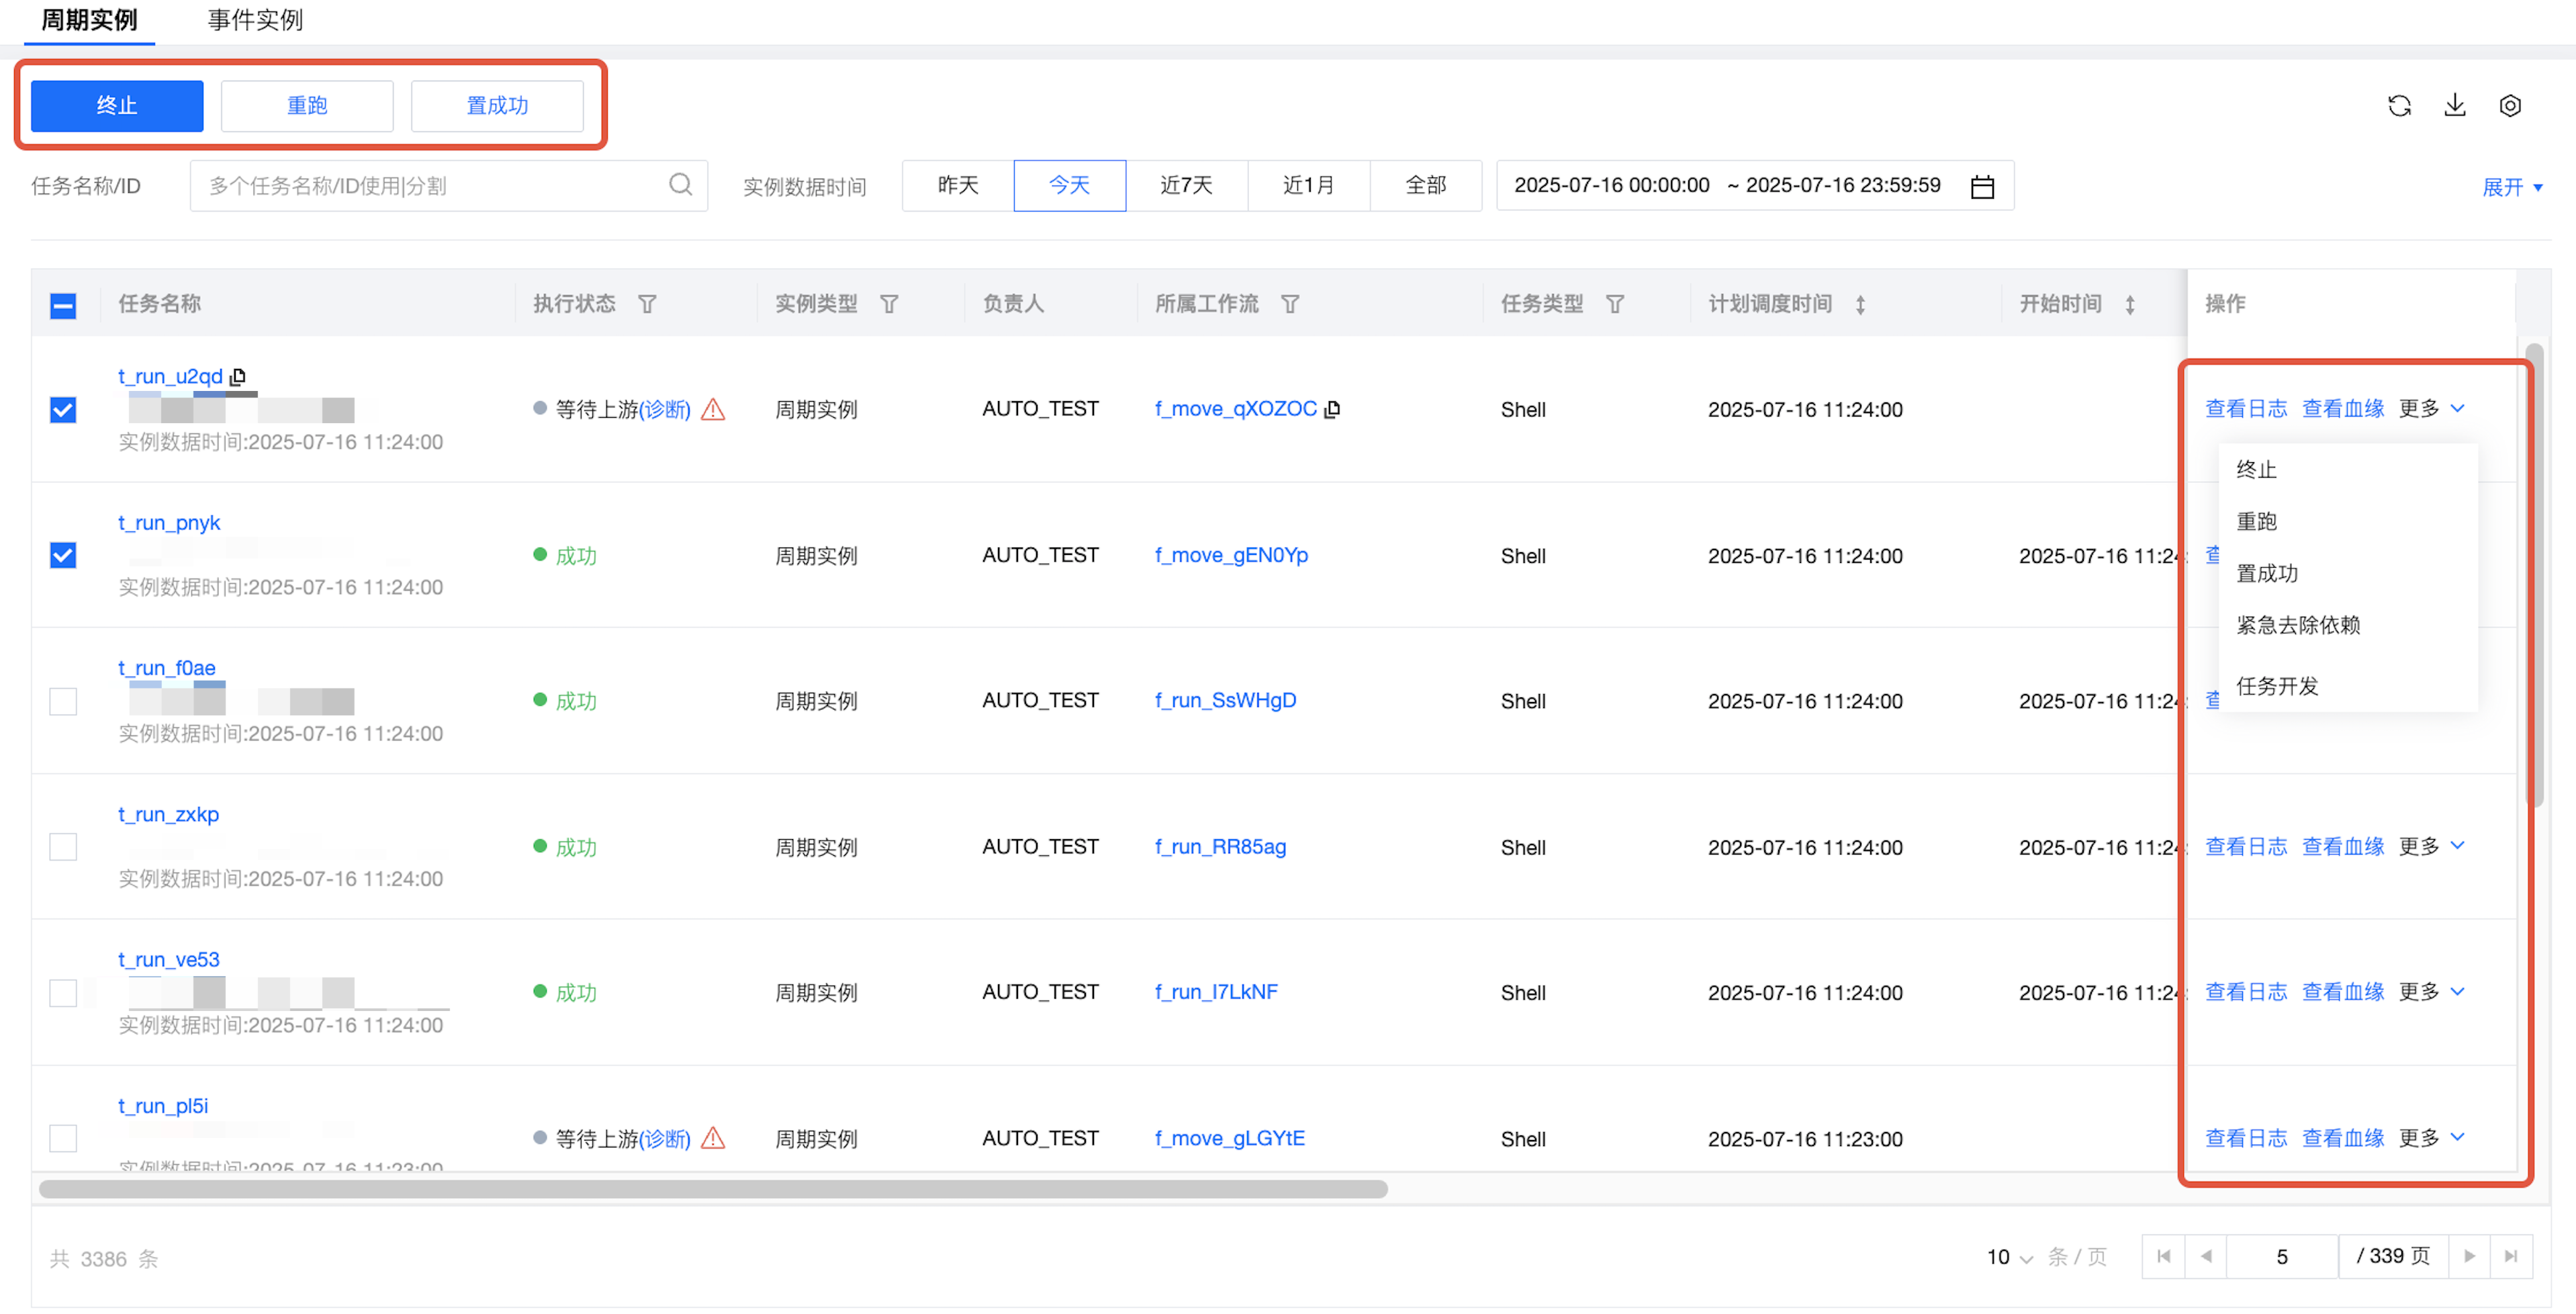Filter by 所属工作流 funnel icon
This screenshot has height=1314, width=2576.
[x=1290, y=304]
